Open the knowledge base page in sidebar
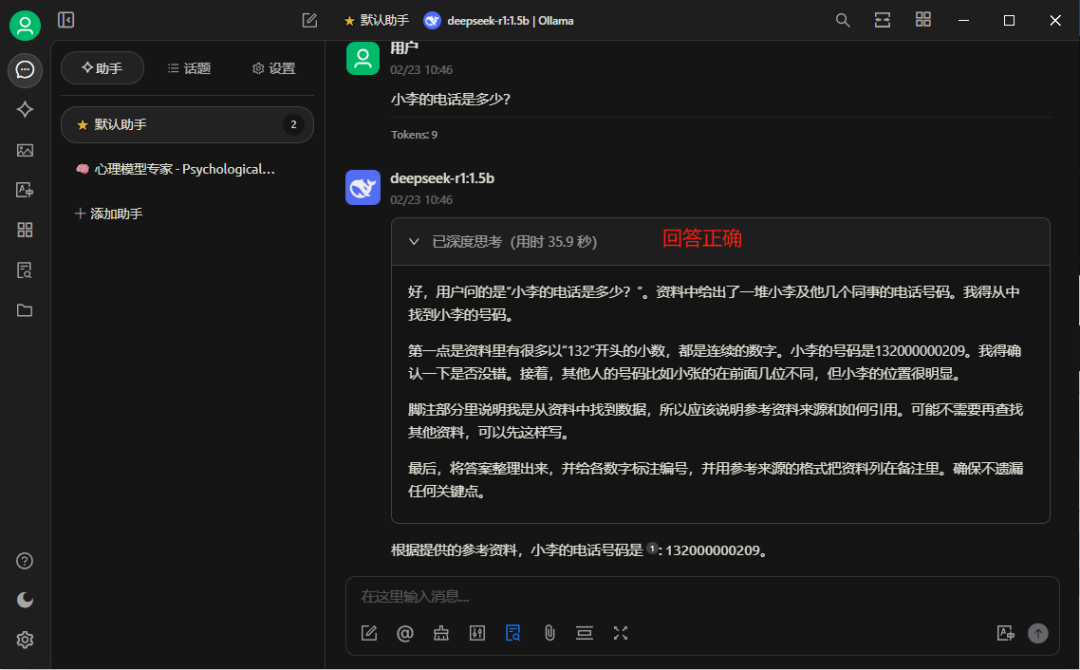This screenshot has width=1080, height=670. [x=25, y=270]
